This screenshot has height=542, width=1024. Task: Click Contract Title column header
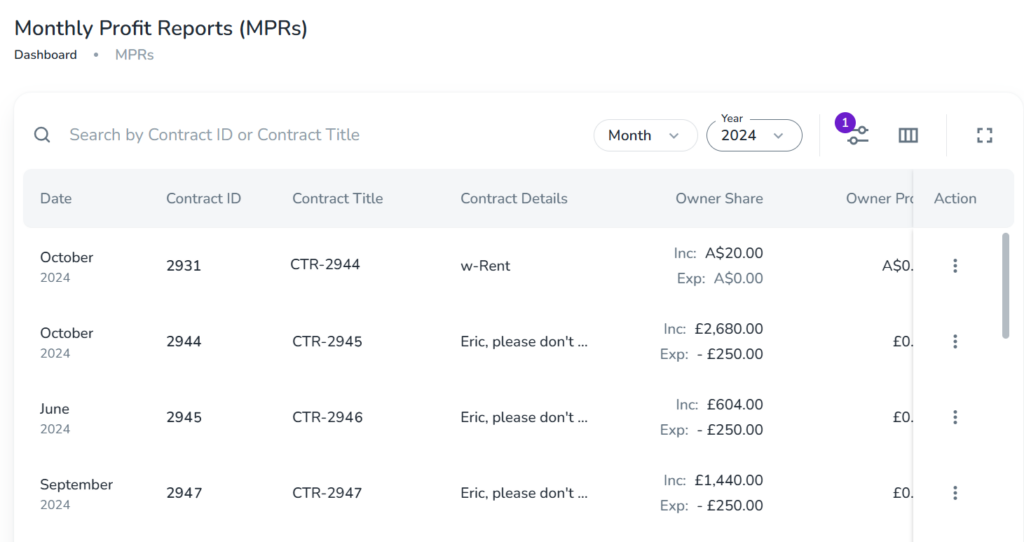tap(337, 198)
